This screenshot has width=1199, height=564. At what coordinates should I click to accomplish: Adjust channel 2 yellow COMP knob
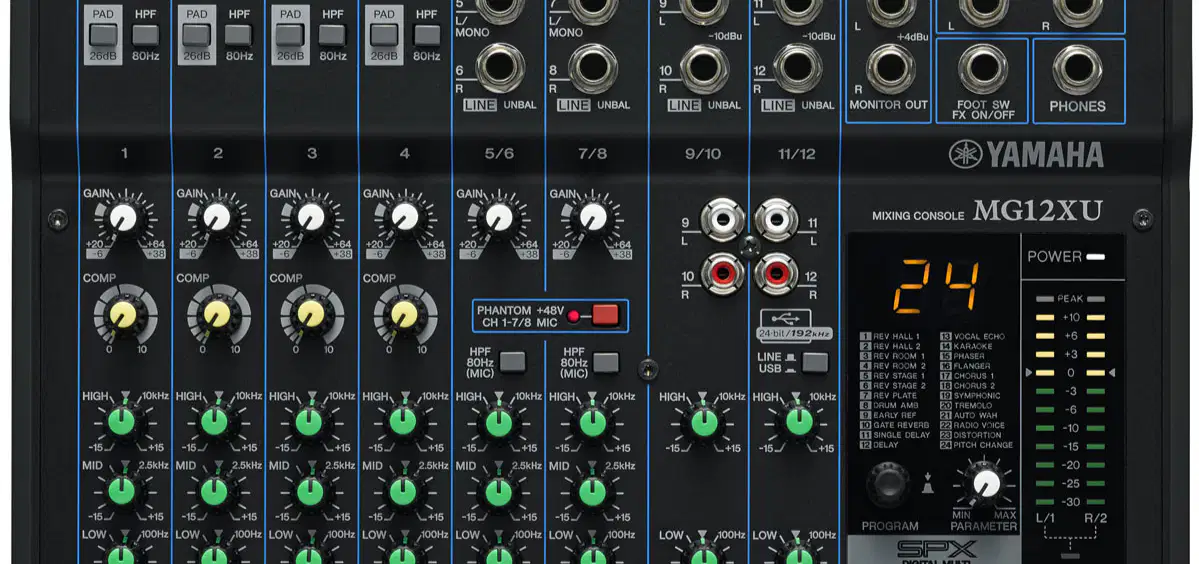(216, 314)
